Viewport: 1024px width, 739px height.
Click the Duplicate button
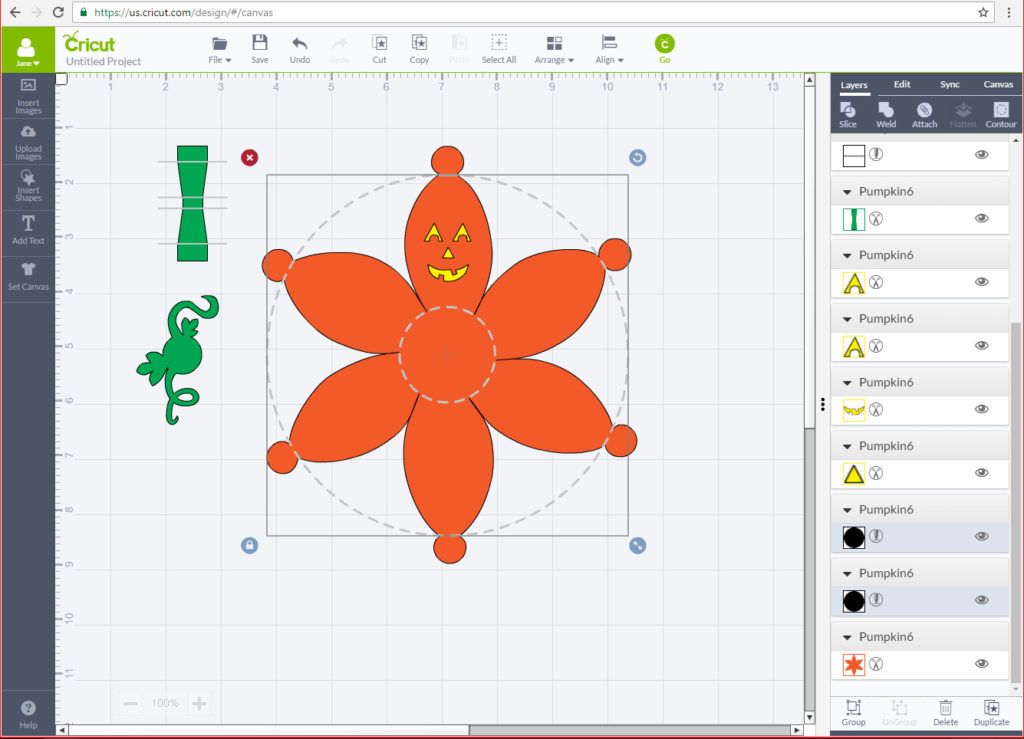991,712
